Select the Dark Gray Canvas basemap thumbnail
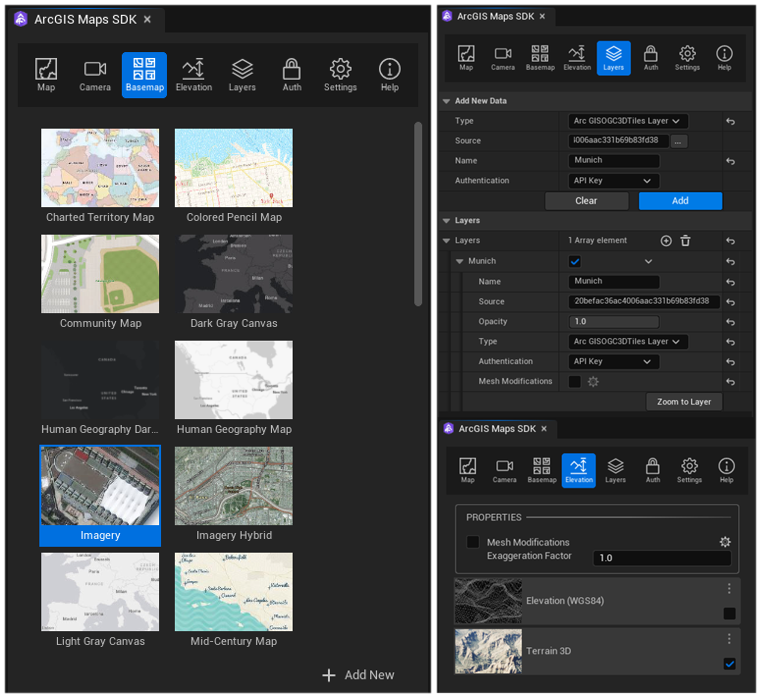The width and height of the screenshot is (760, 697). tap(234, 274)
